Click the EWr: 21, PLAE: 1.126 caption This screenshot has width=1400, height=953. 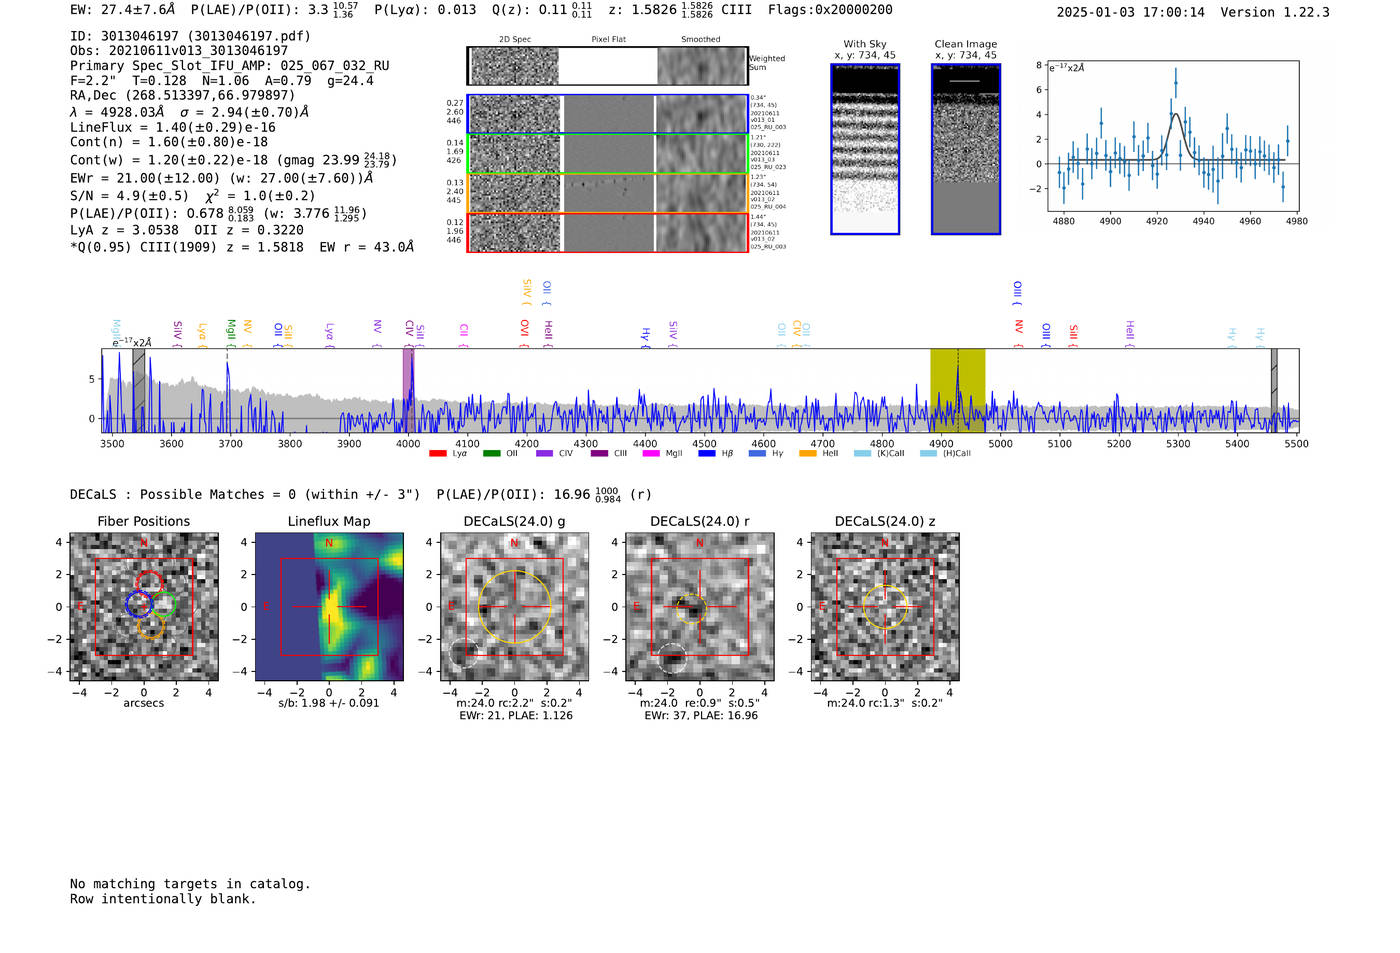point(516,716)
